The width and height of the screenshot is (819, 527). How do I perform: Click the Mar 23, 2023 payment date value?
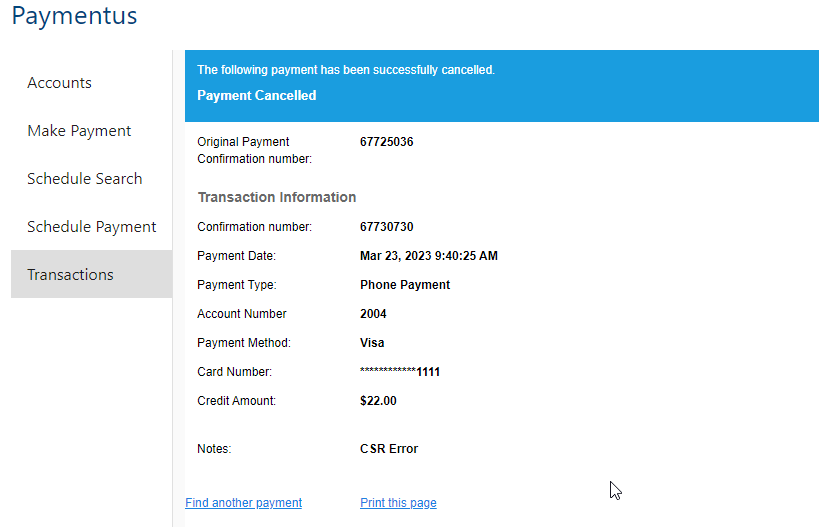pos(429,256)
